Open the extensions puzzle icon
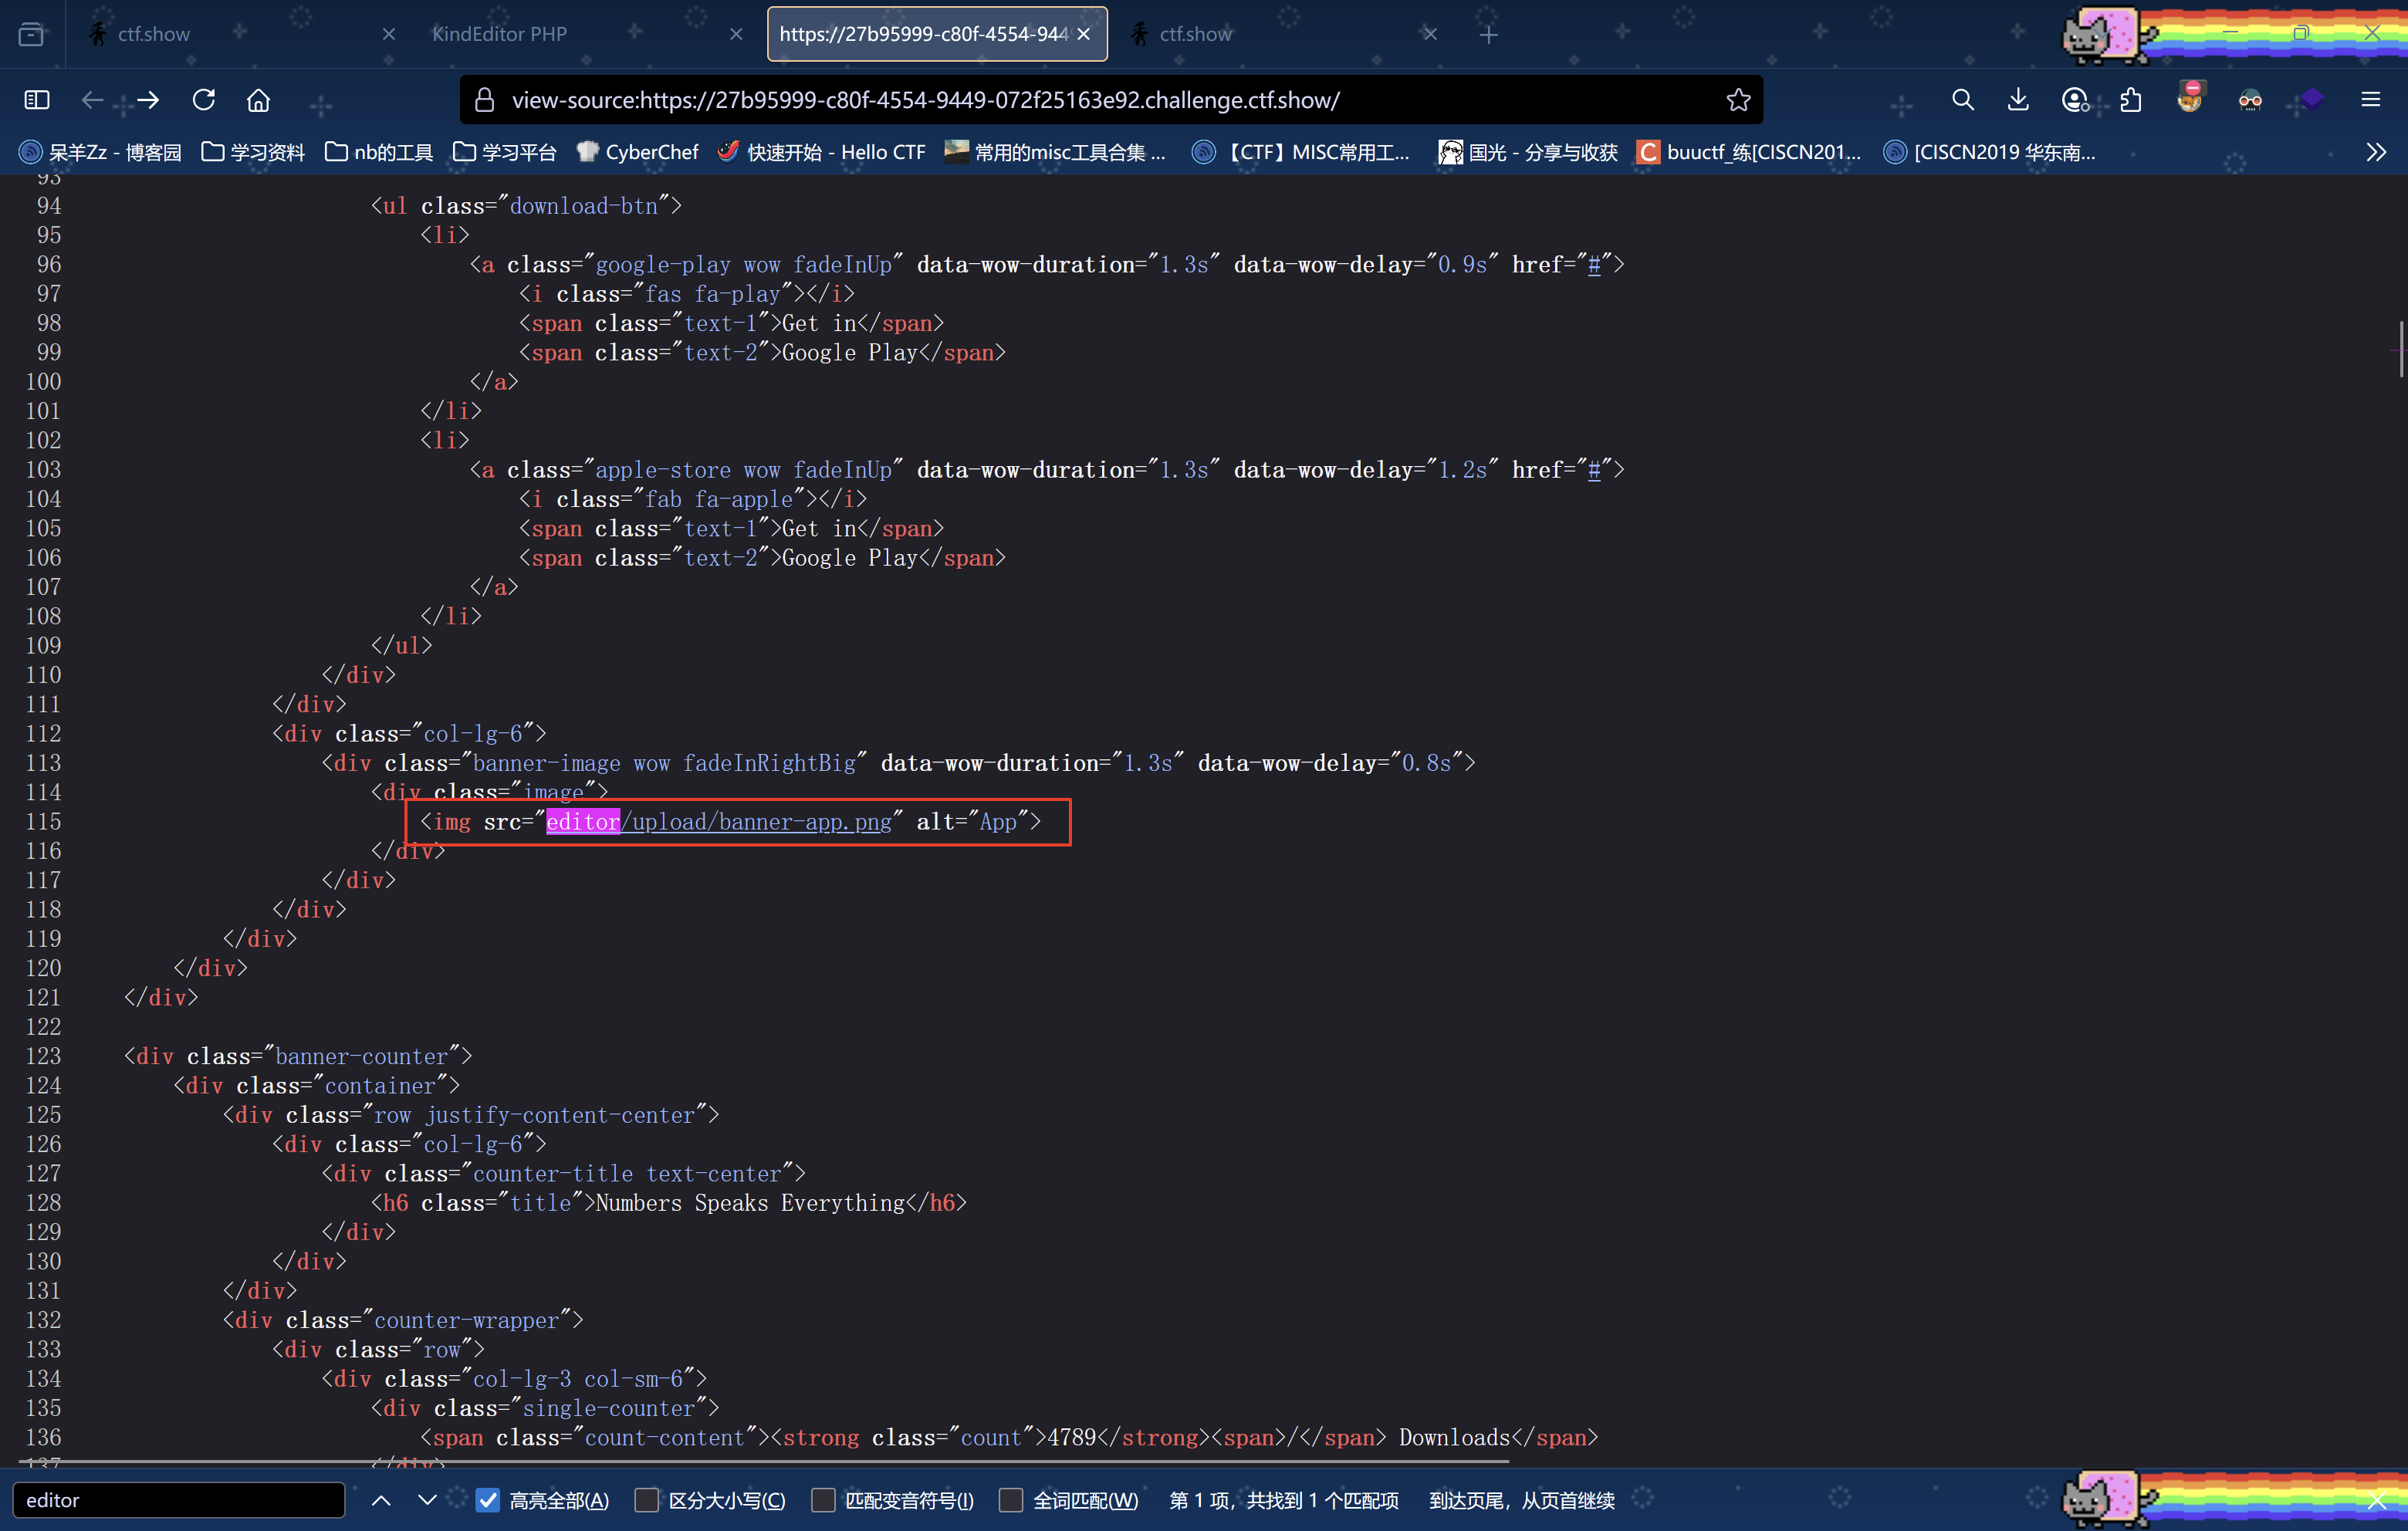The image size is (2408, 1531). click(x=2131, y=100)
